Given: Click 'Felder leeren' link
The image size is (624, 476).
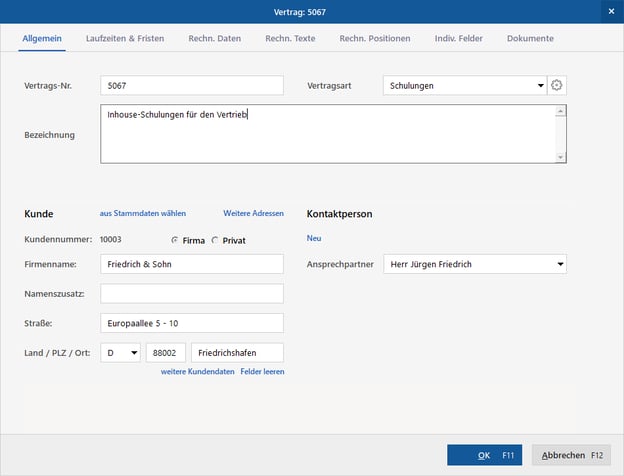Looking at the screenshot, I should [262, 372].
